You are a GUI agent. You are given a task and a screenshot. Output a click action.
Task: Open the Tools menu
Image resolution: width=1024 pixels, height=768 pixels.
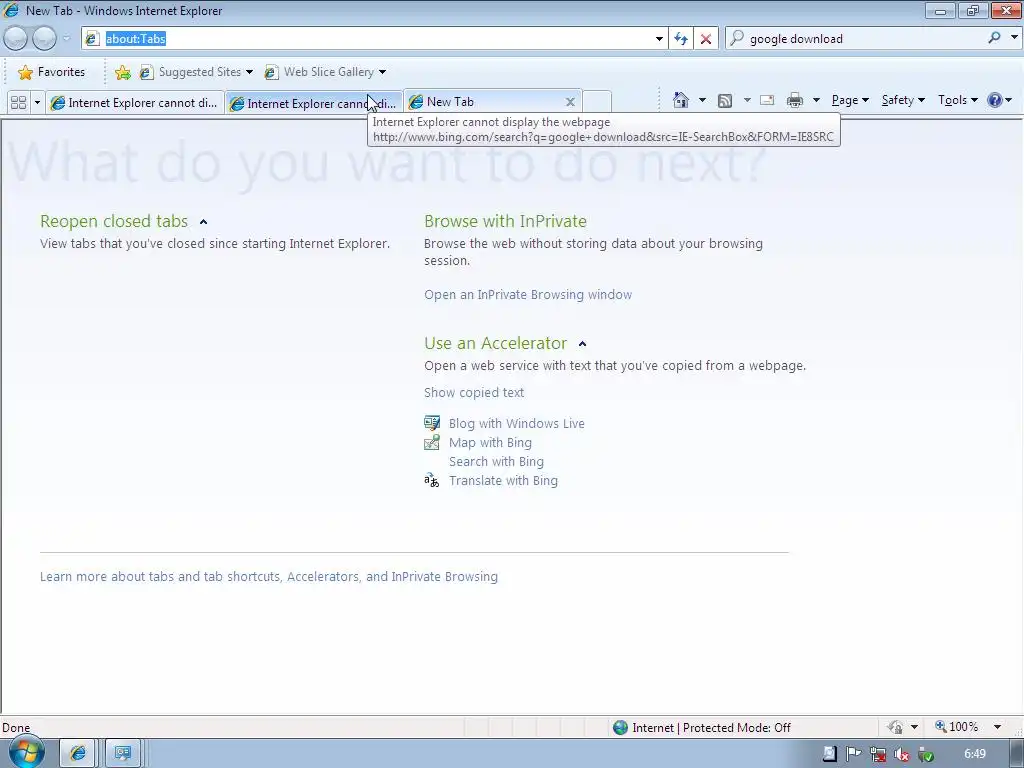[x=957, y=100]
